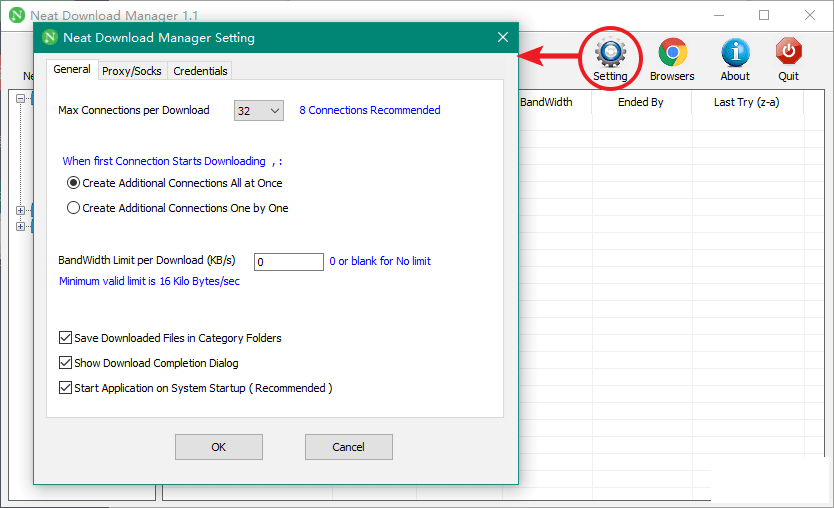Click Neat Download Manager logo in main title bar
Viewport: 834px width, 508px height.
click(17, 15)
